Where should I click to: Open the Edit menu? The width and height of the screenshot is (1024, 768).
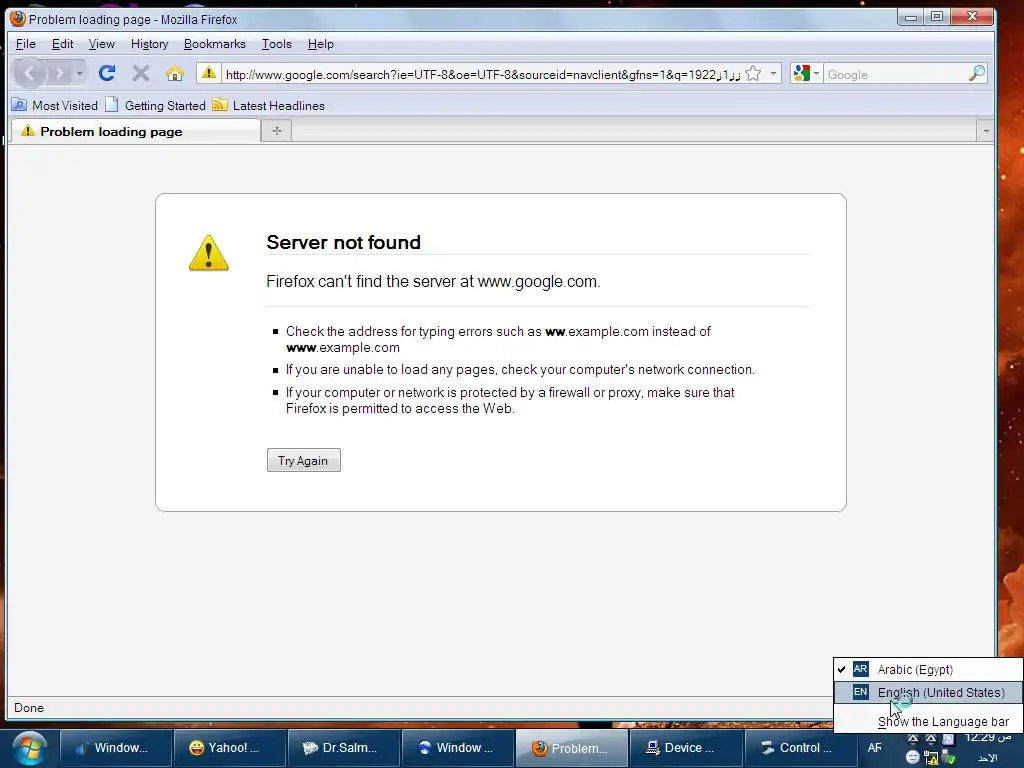tap(62, 44)
